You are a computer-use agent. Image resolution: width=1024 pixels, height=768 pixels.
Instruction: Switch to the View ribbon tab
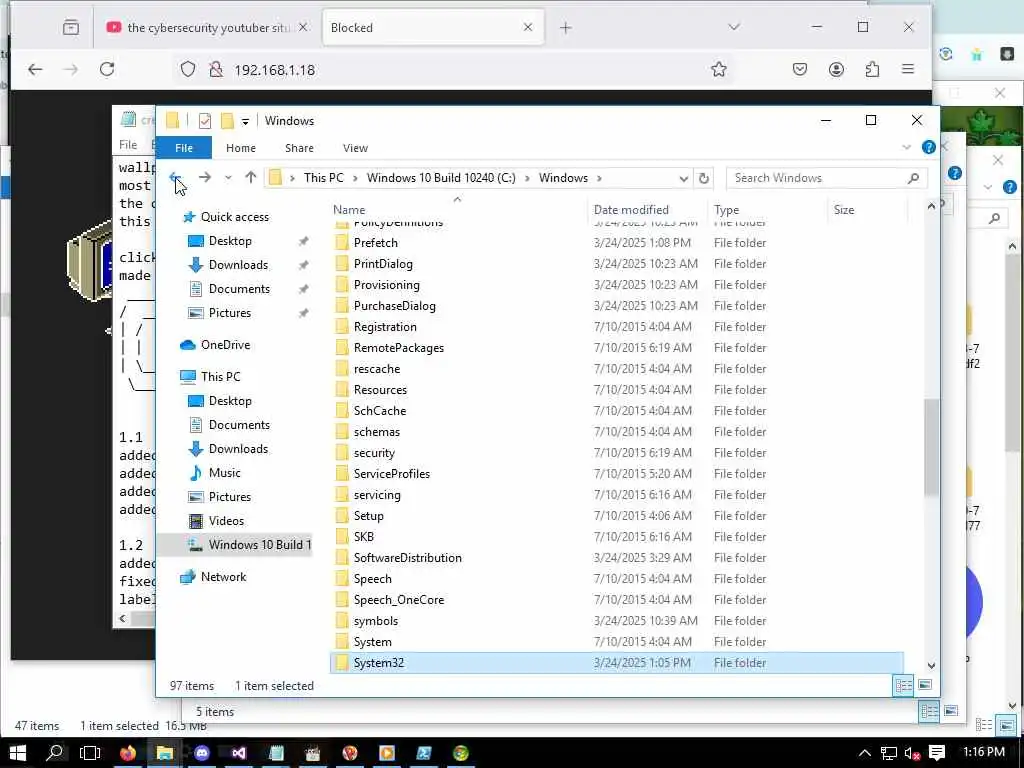point(355,148)
